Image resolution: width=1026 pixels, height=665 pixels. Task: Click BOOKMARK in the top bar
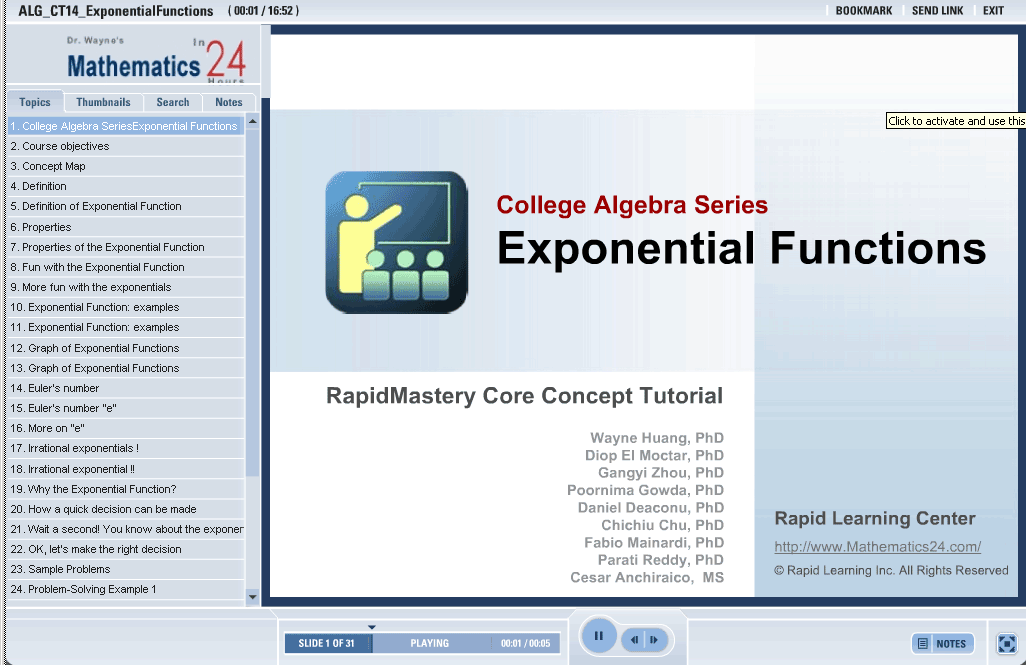pyautogui.click(x=863, y=11)
